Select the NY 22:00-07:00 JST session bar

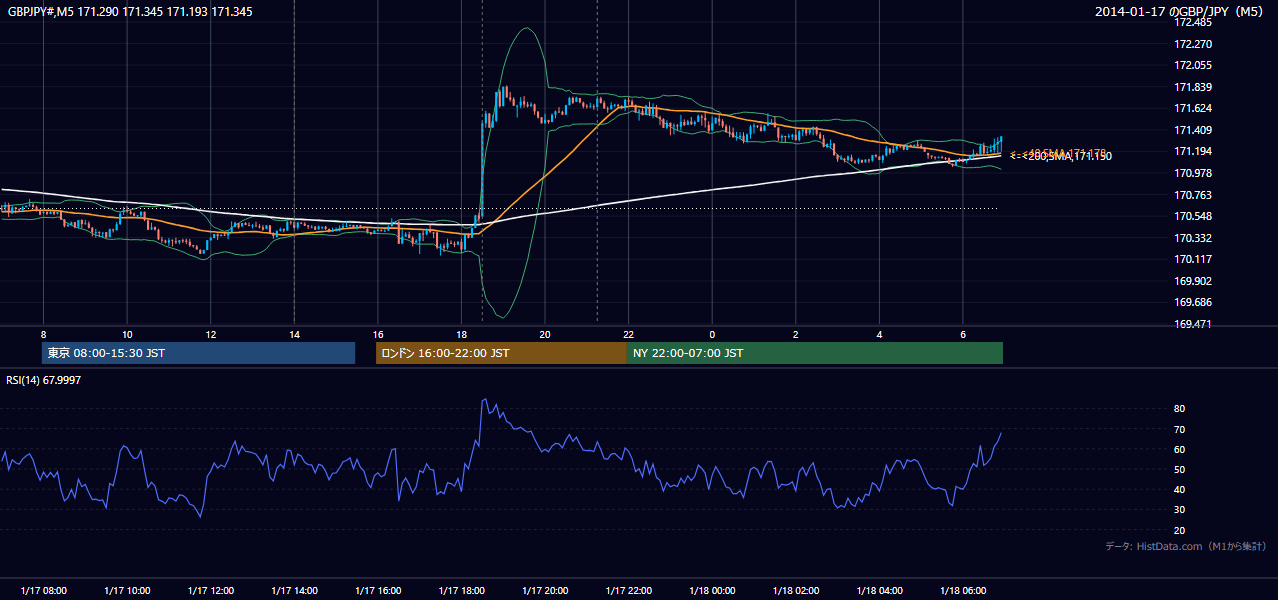tap(815, 353)
